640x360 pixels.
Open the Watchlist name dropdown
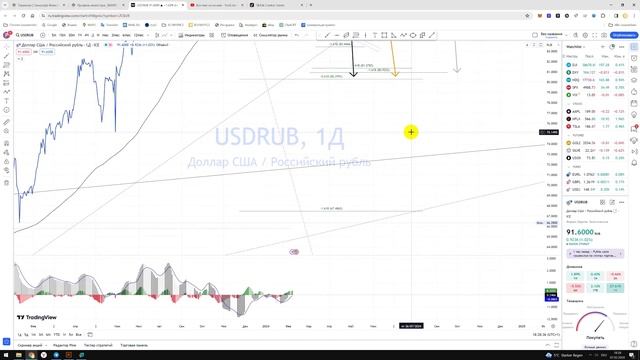pos(576,47)
